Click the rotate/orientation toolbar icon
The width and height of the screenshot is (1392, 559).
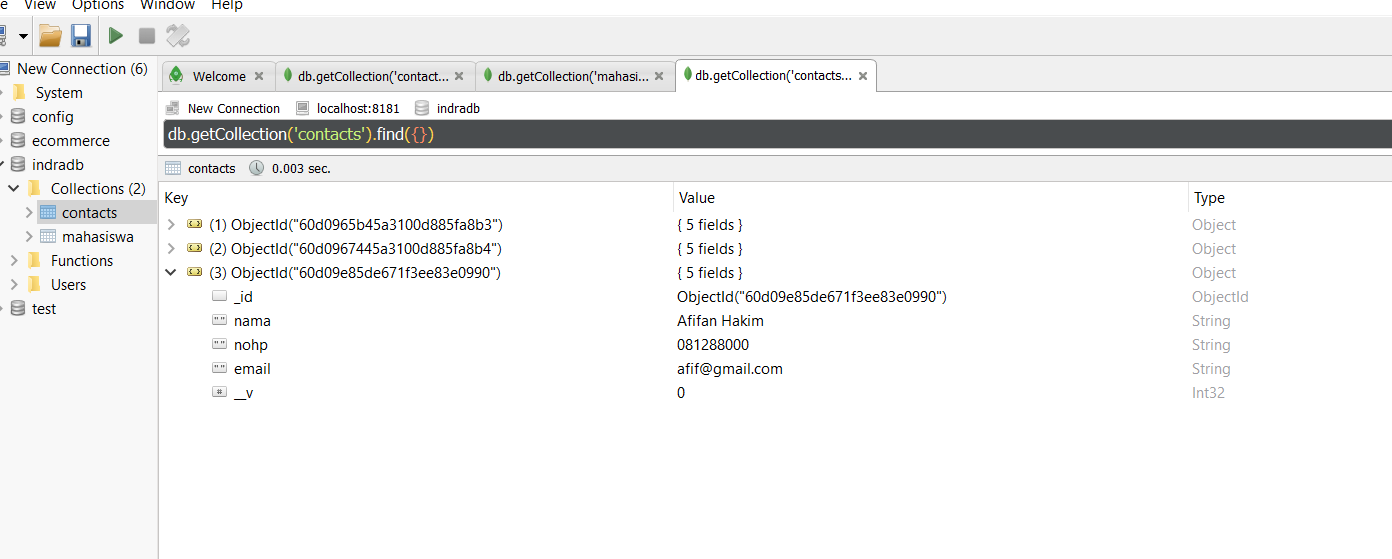coord(178,36)
